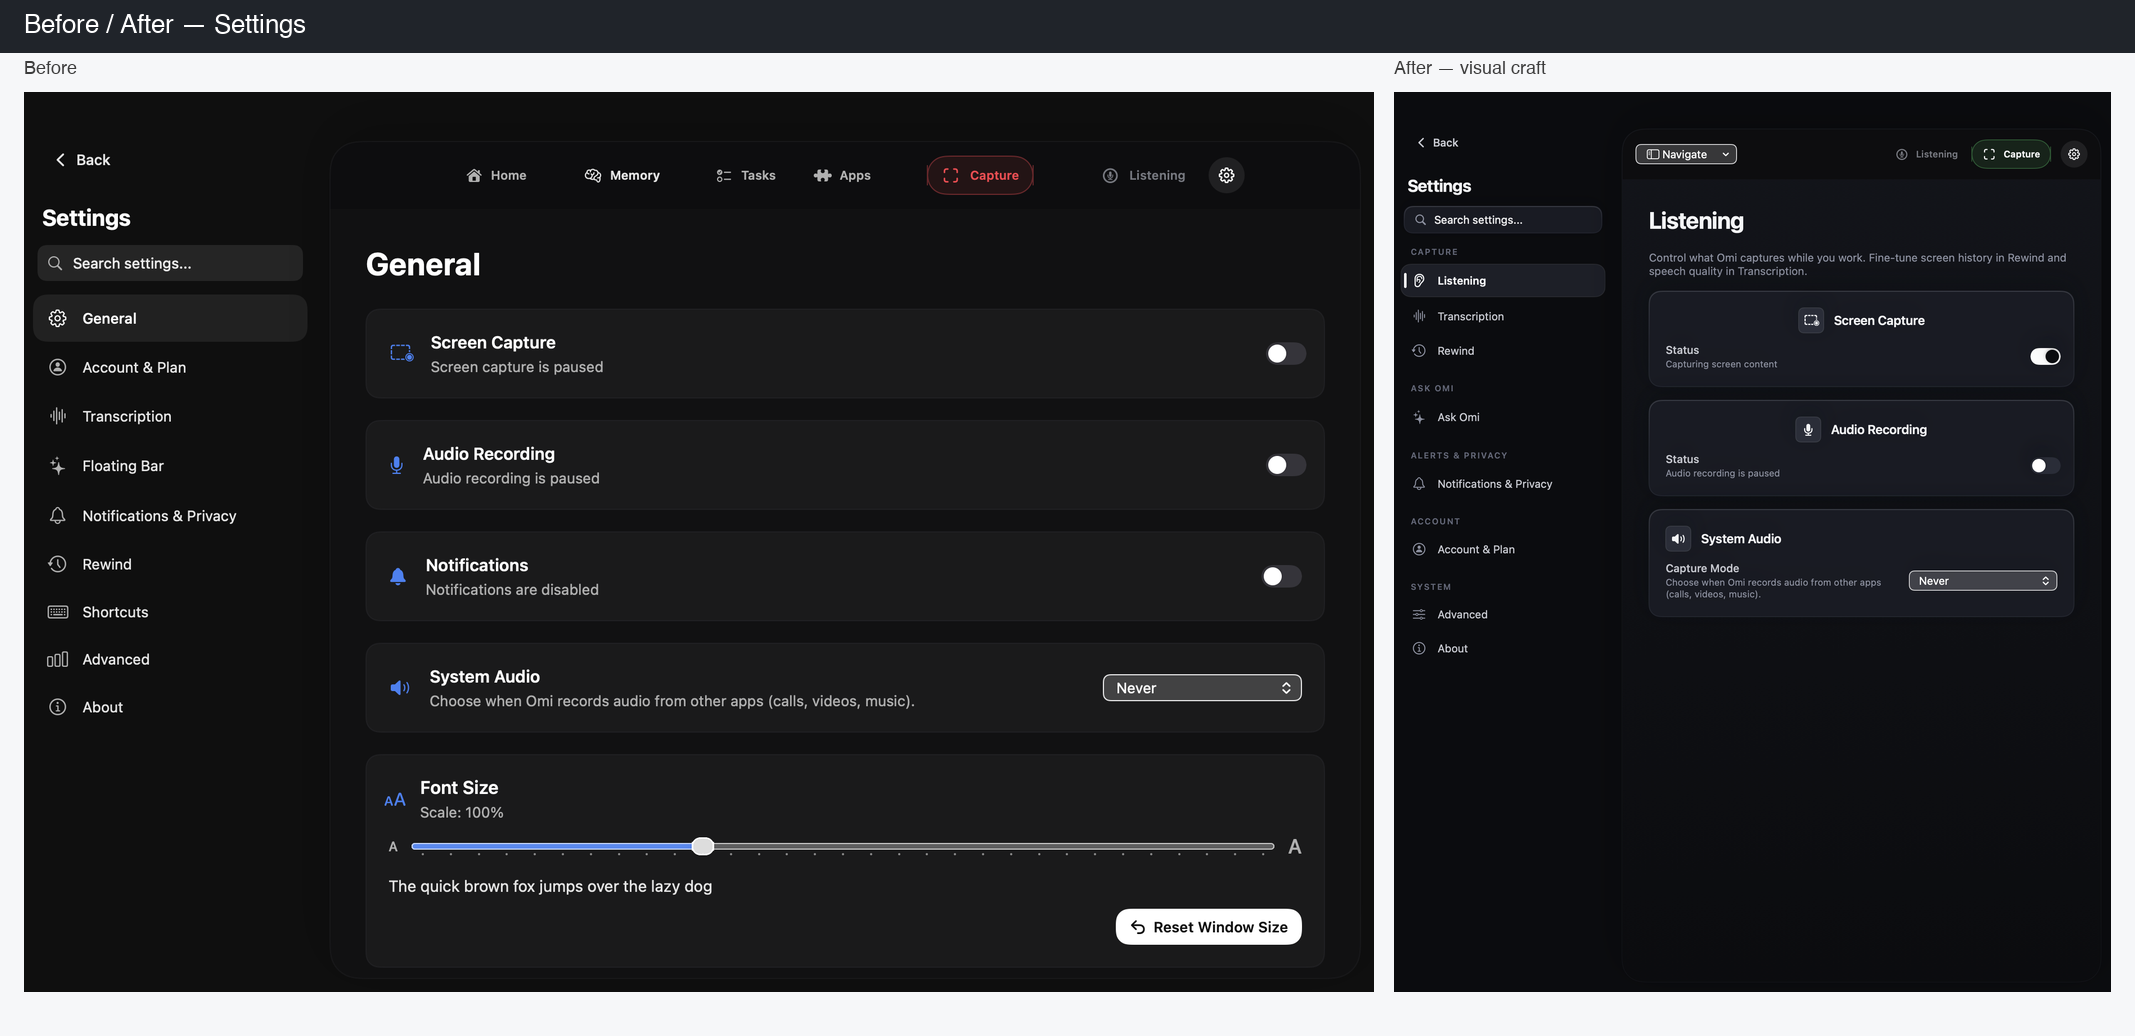
Task: Select Transcription in After sidebar
Action: click(x=1504, y=316)
